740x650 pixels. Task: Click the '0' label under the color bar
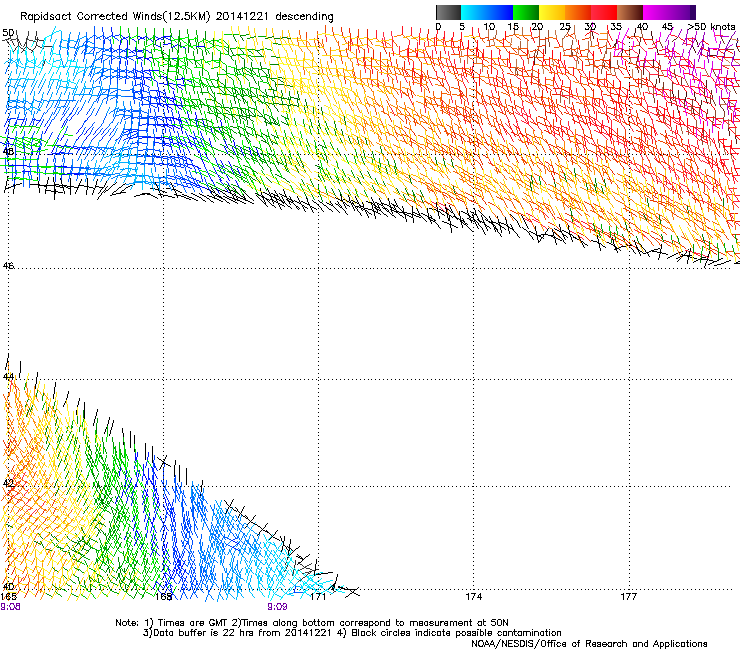pos(438,26)
